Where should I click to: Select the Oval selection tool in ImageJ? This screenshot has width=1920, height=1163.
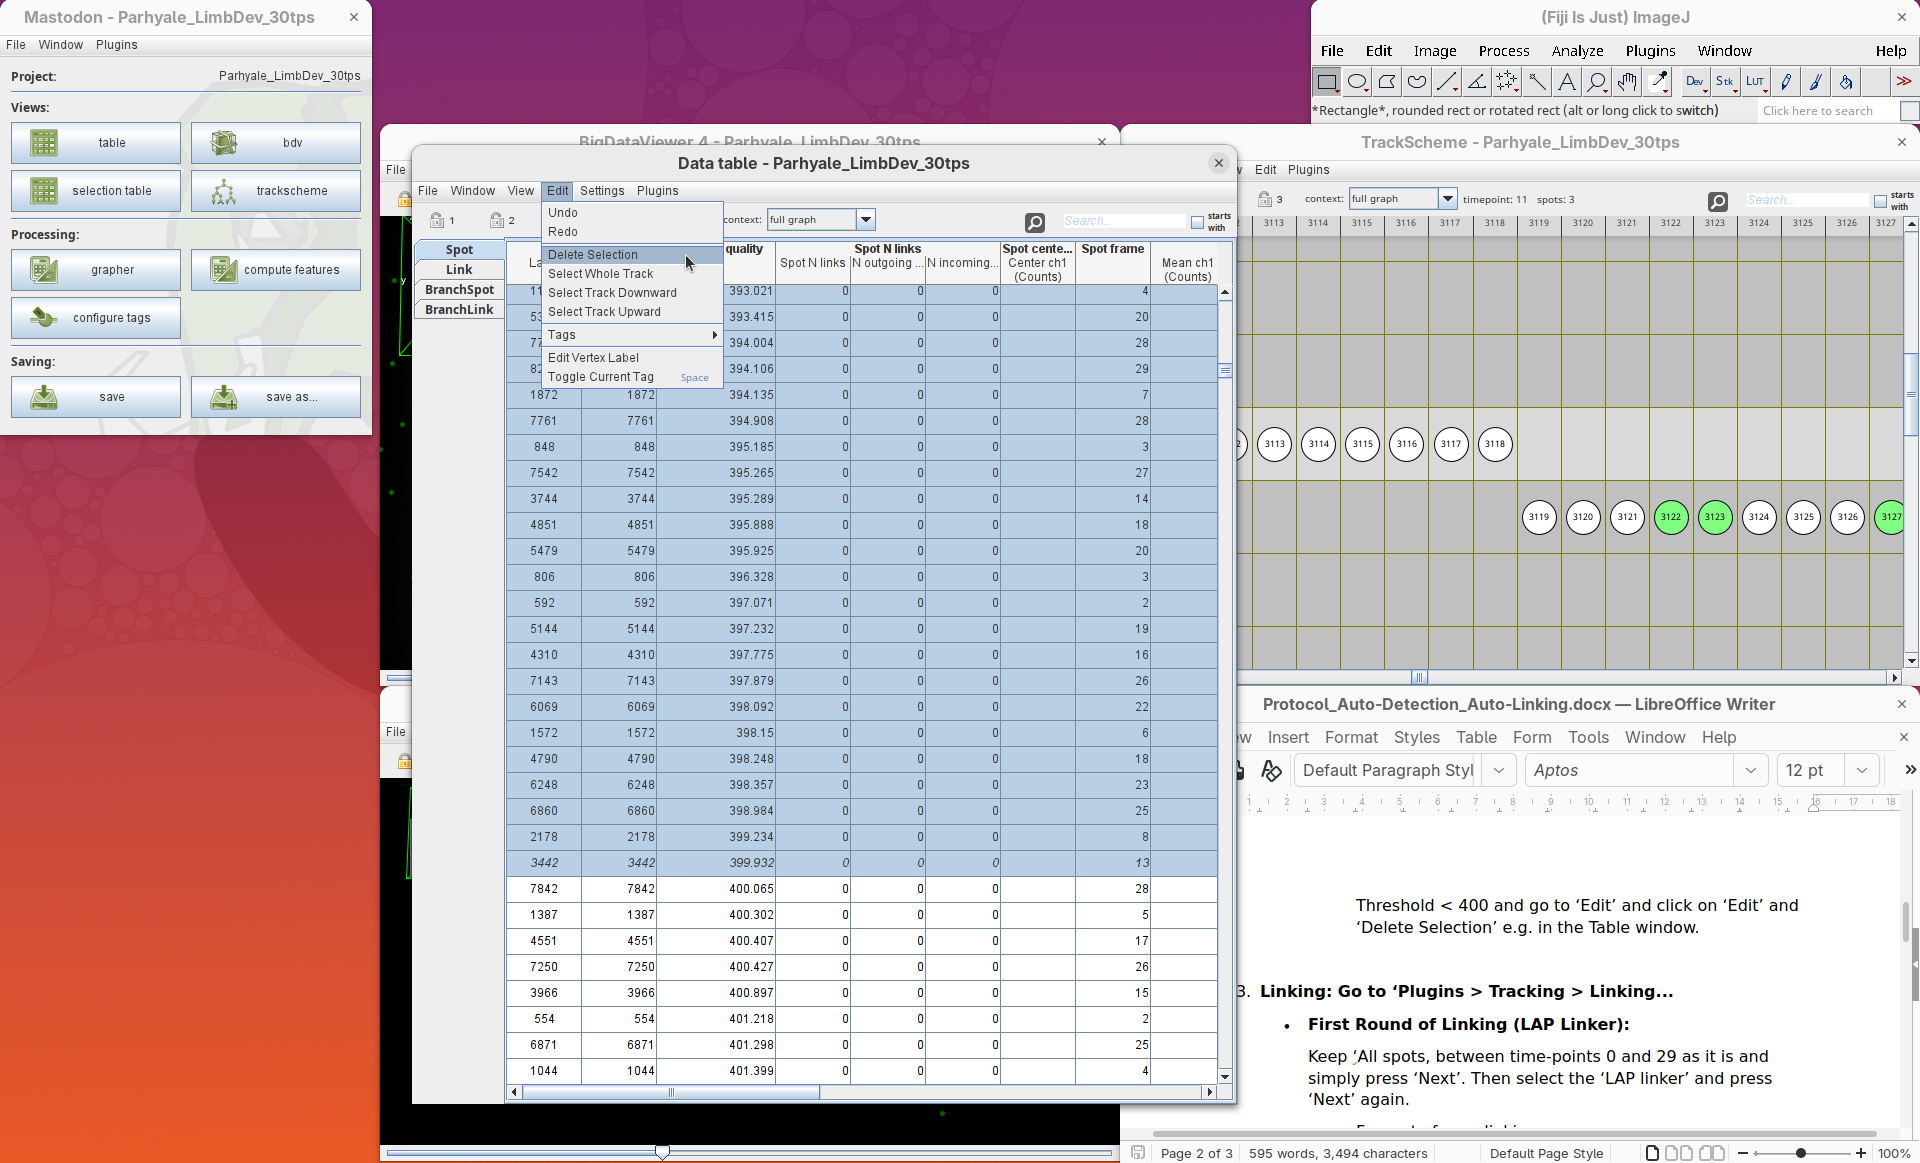tap(1357, 82)
